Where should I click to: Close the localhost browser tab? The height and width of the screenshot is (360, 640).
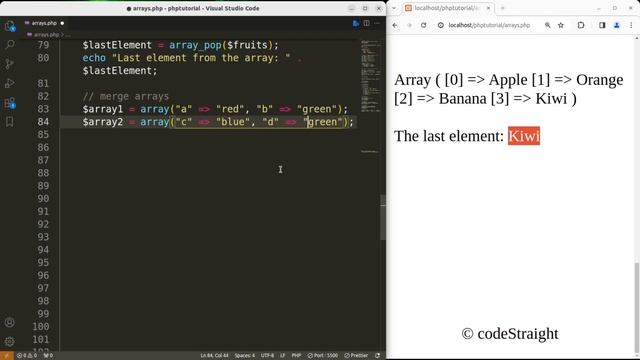pos(488,8)
